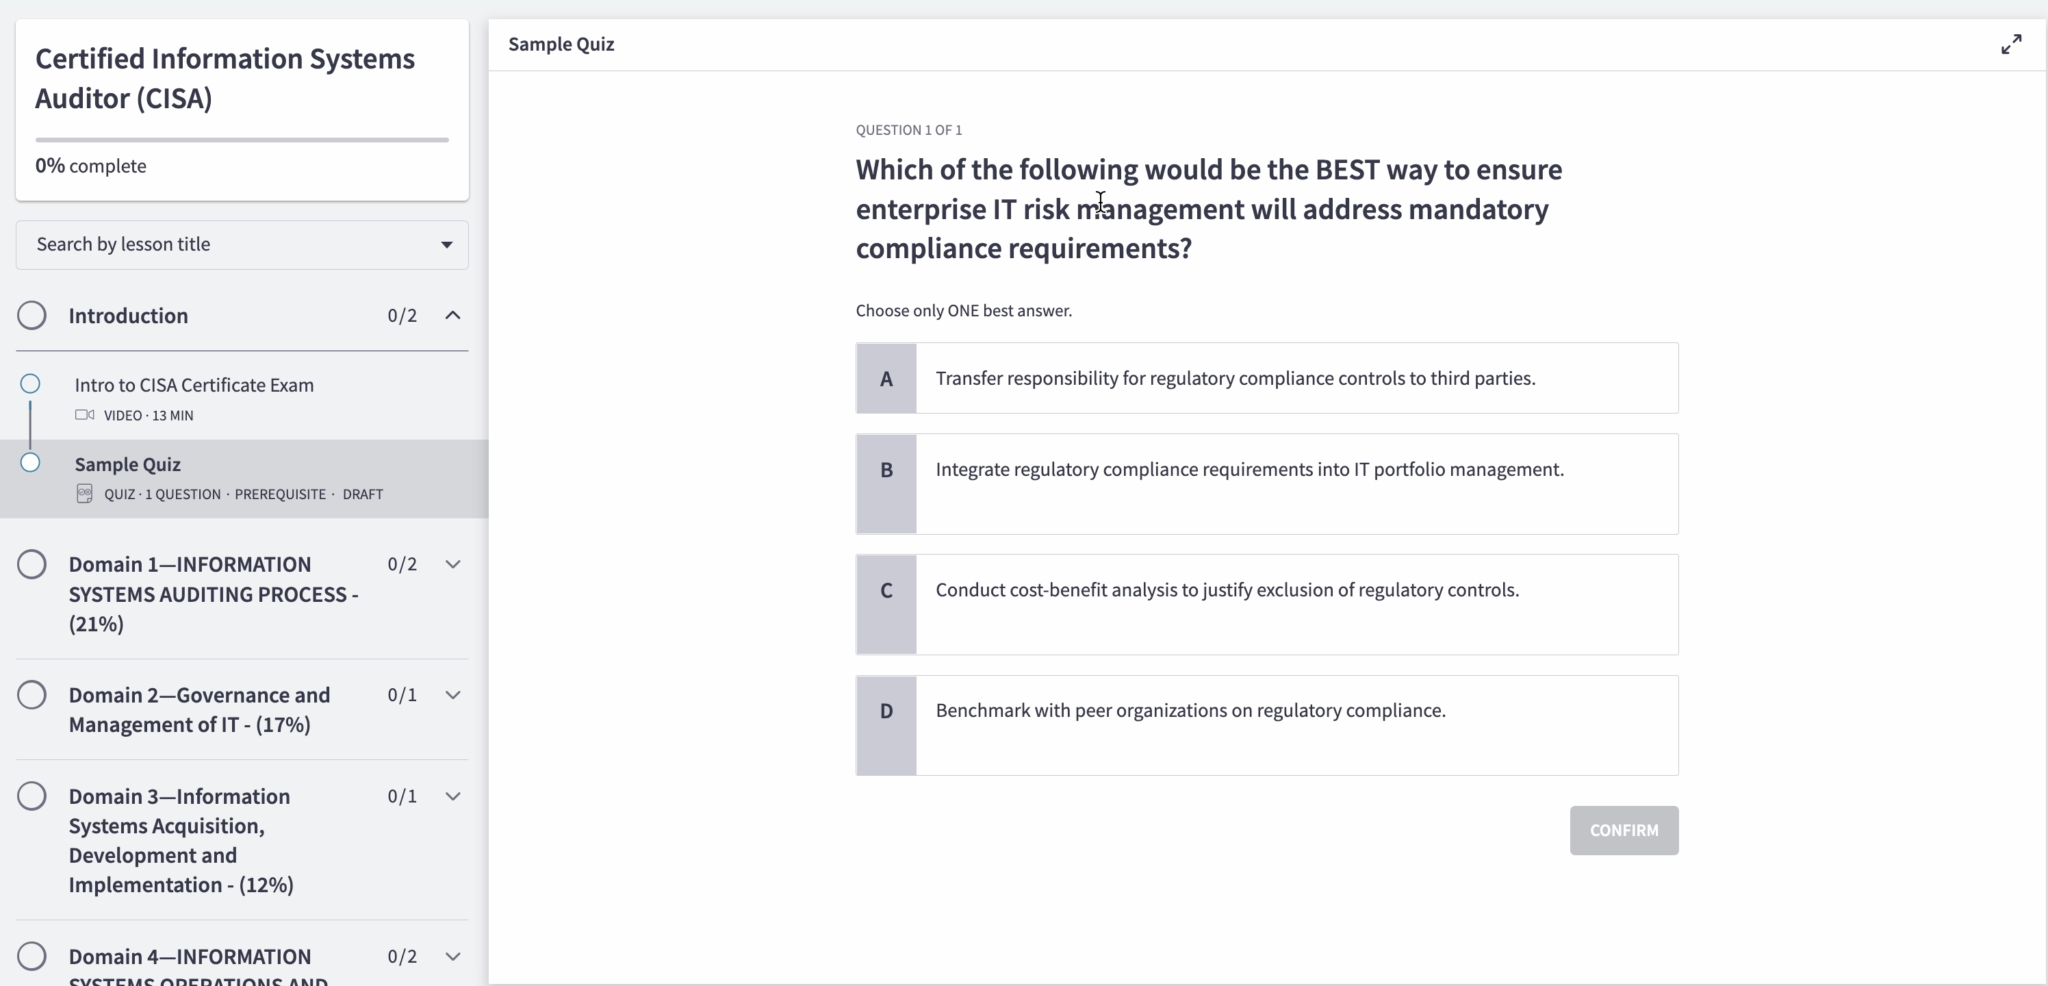
Task: Click the Certified Information Systems Auditor title
Action: point(224,78)
